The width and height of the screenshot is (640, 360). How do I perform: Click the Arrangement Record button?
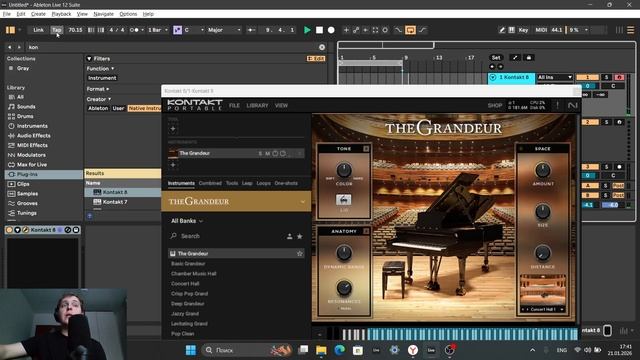(331, 30)
